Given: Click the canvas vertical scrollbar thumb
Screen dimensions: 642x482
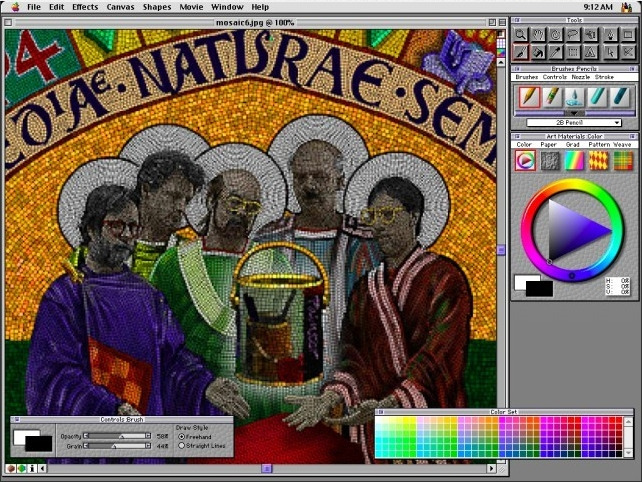Looking at the screenshot, I should click(x=501, y=249).
